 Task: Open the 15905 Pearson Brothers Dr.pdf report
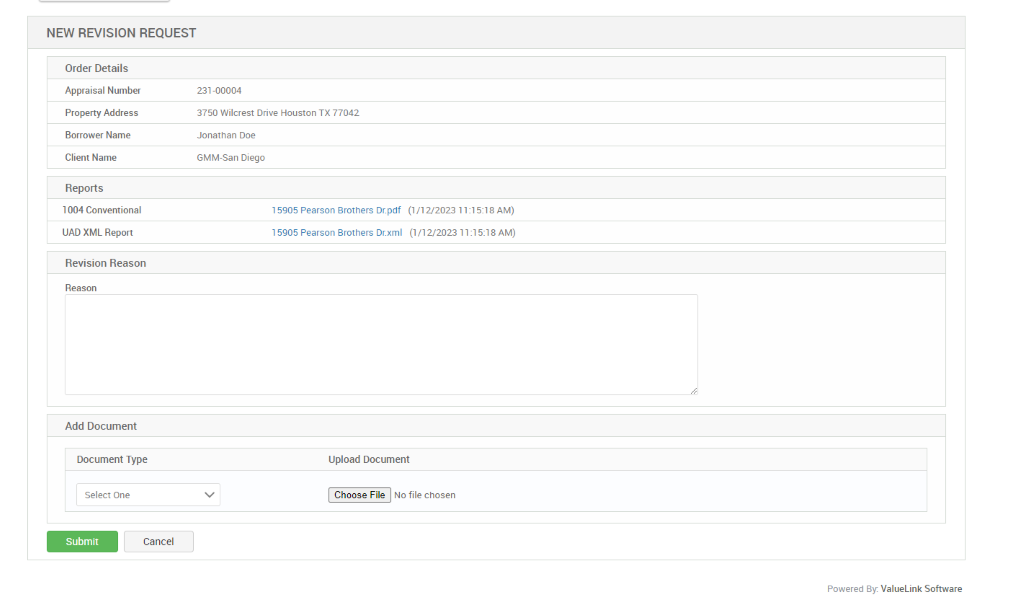click(x=335, y=210)
